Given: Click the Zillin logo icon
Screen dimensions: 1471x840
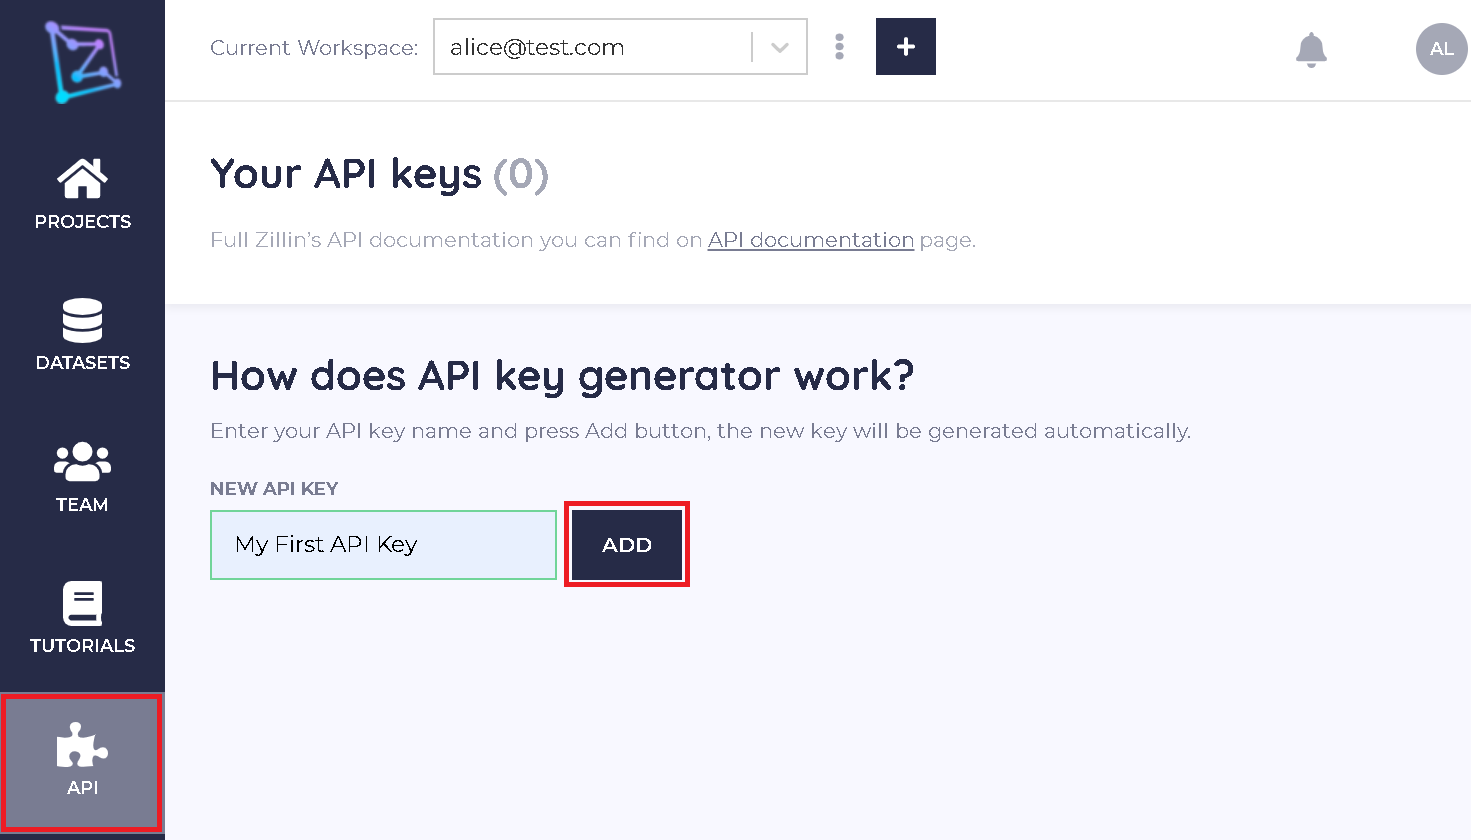Looking at the screenshot, I should [x=82, y=61].
